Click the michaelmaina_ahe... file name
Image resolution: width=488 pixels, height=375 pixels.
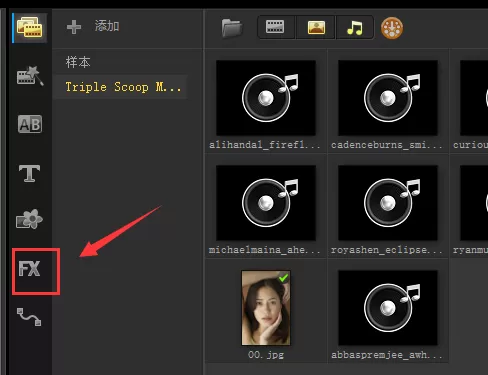(265, 250)
